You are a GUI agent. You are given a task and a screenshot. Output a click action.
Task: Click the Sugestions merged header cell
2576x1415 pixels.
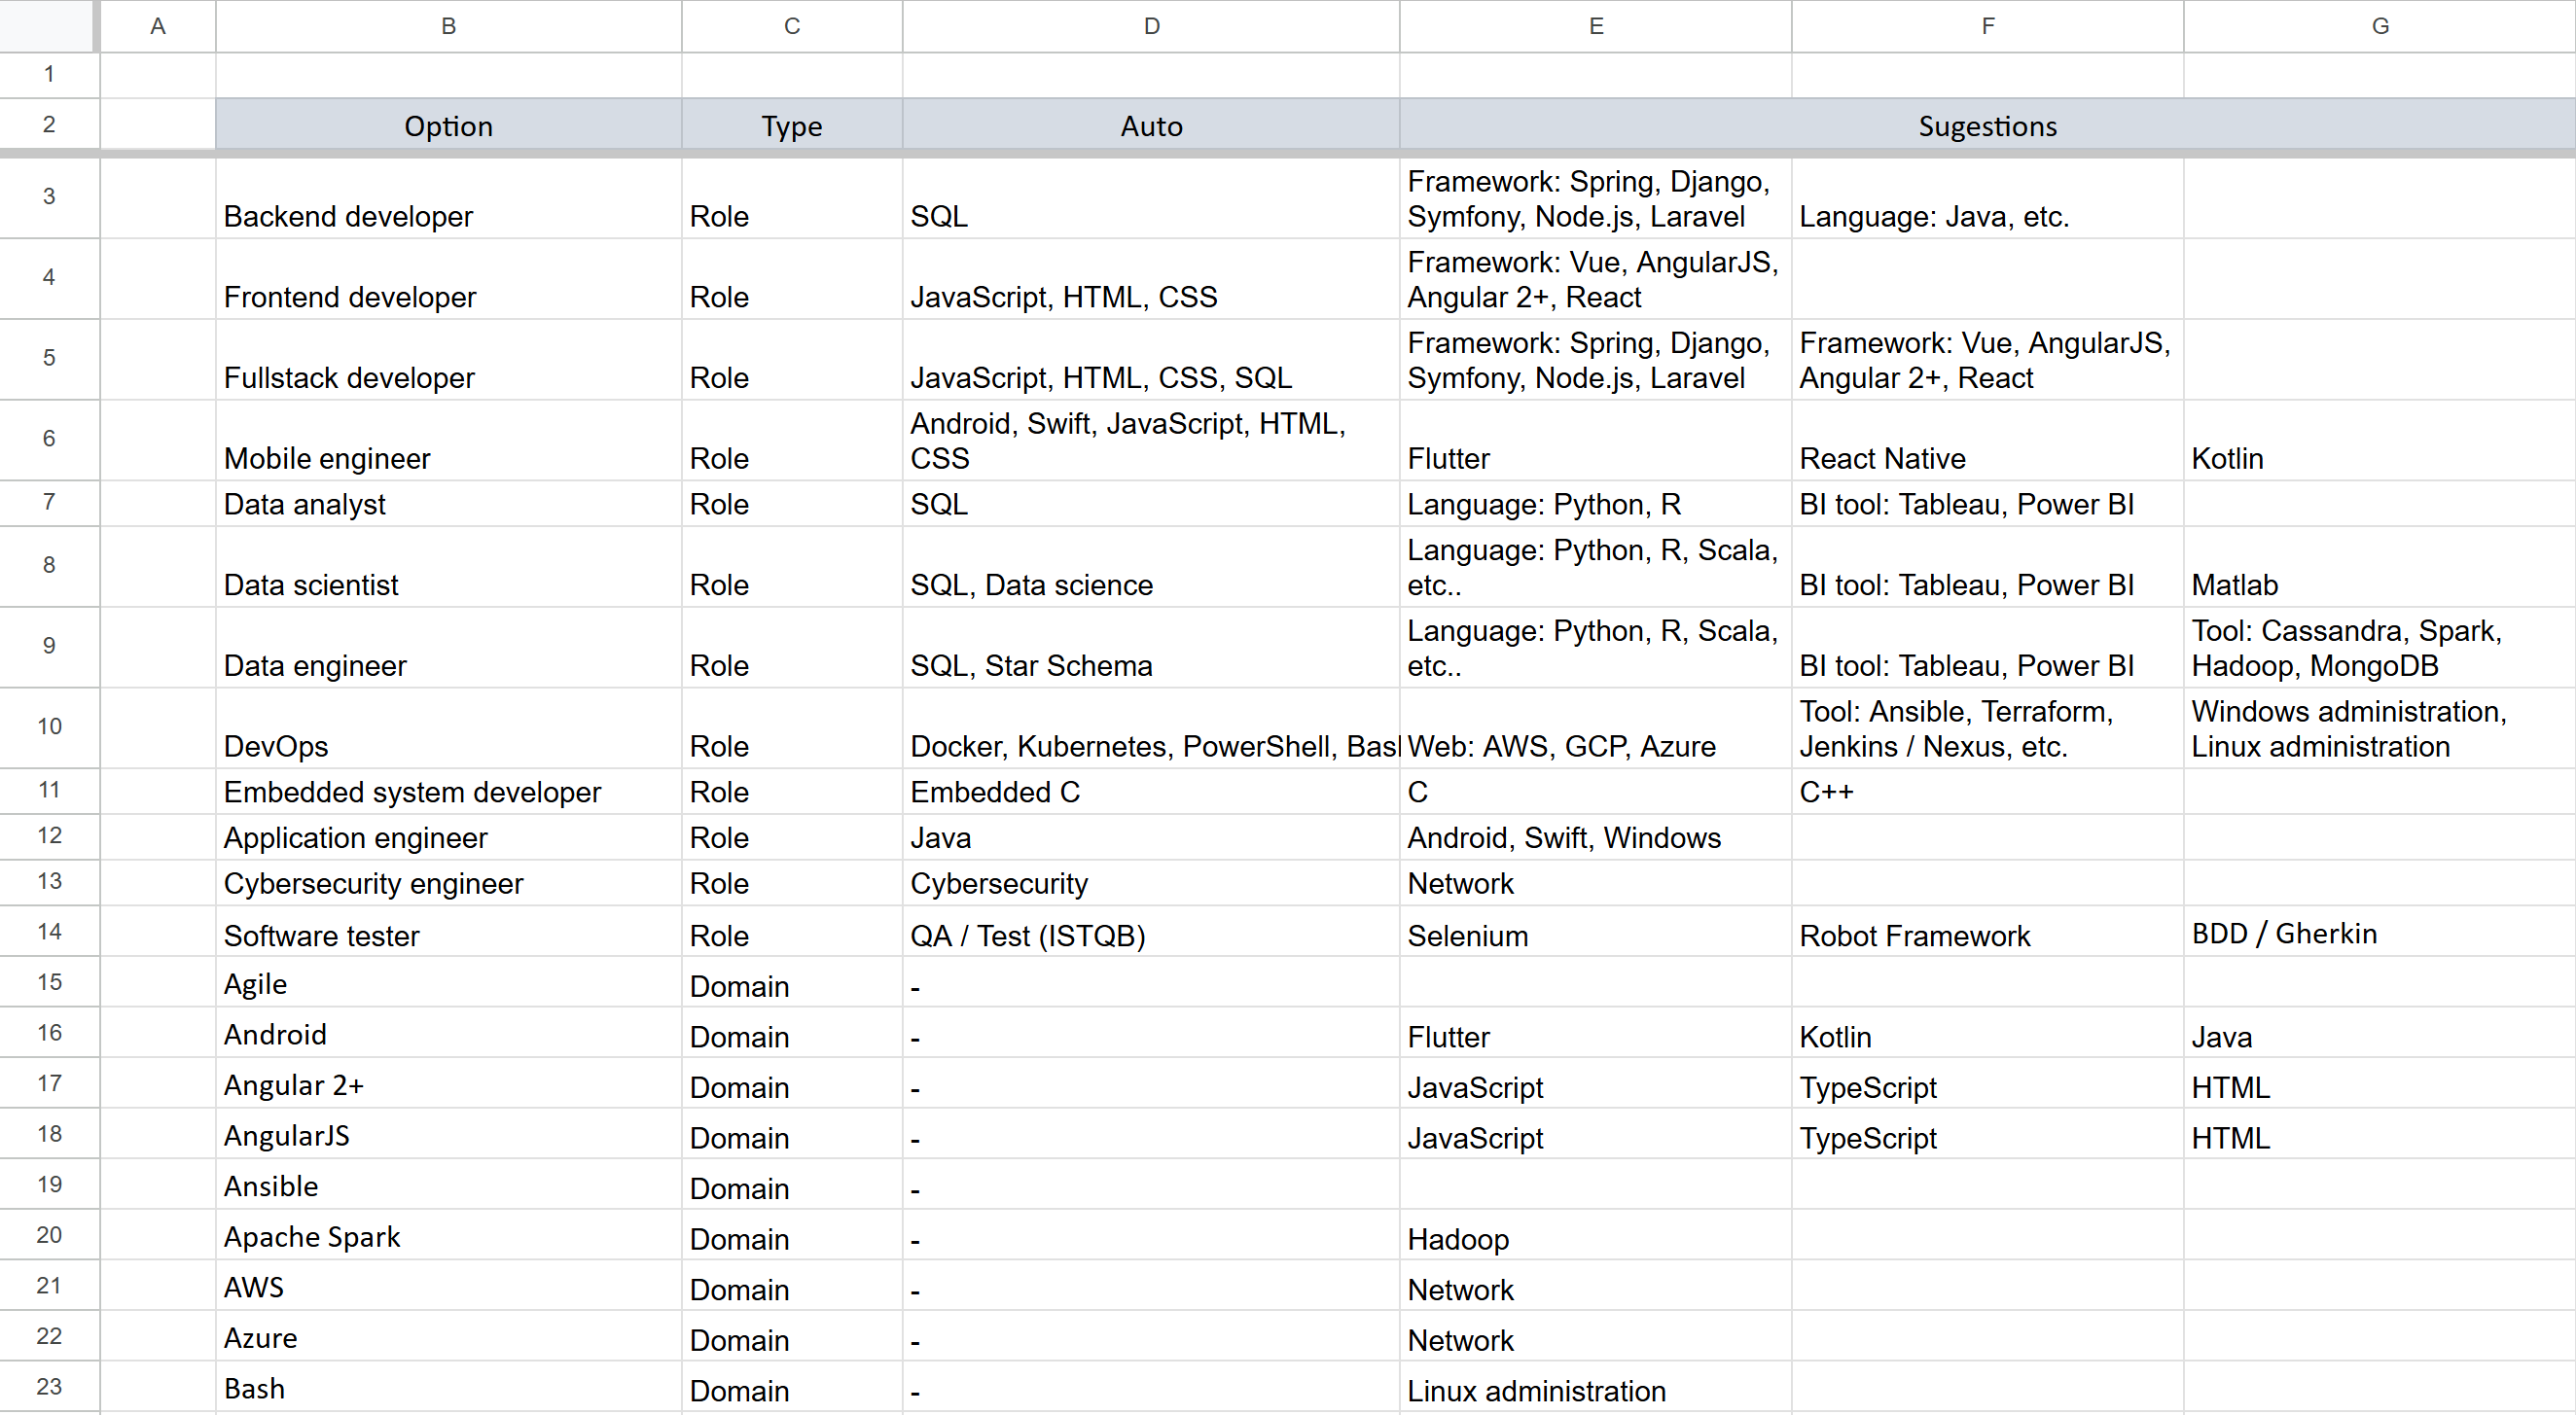point(1986,126)
